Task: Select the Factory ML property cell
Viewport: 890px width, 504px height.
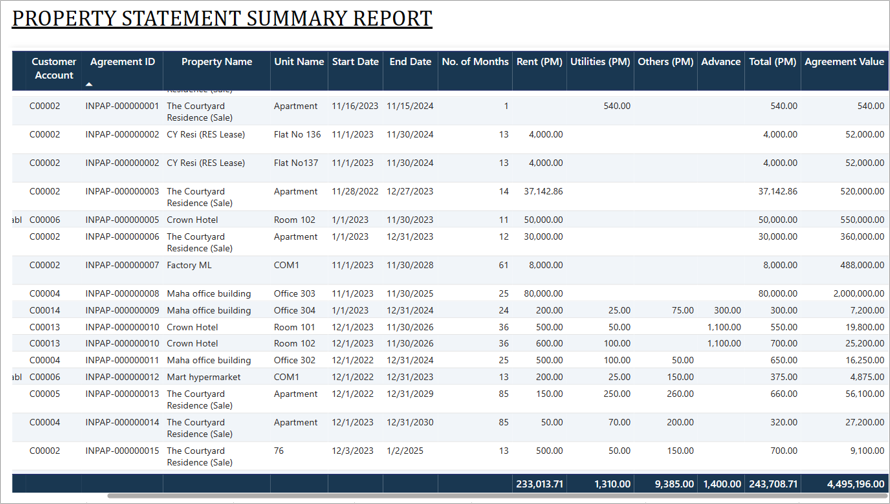Action: coord(189,265)
